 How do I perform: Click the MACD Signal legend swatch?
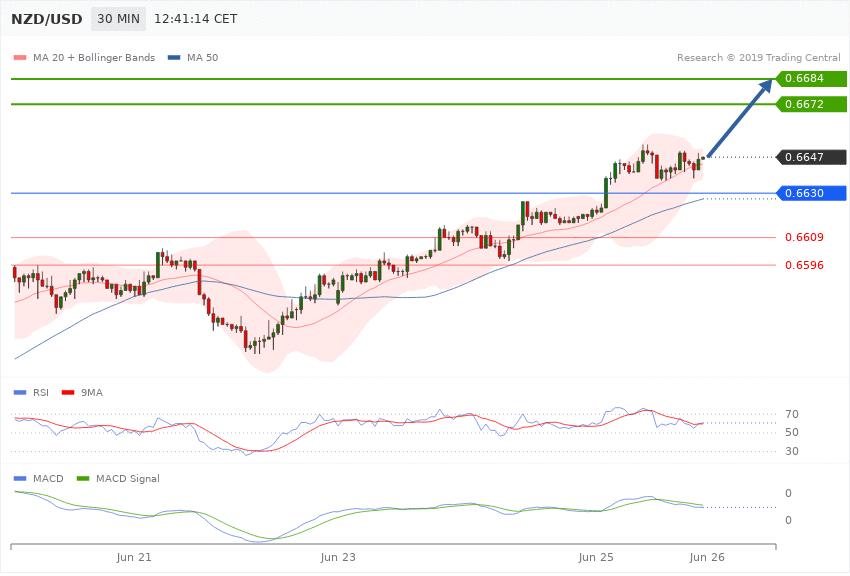[83, 479]
